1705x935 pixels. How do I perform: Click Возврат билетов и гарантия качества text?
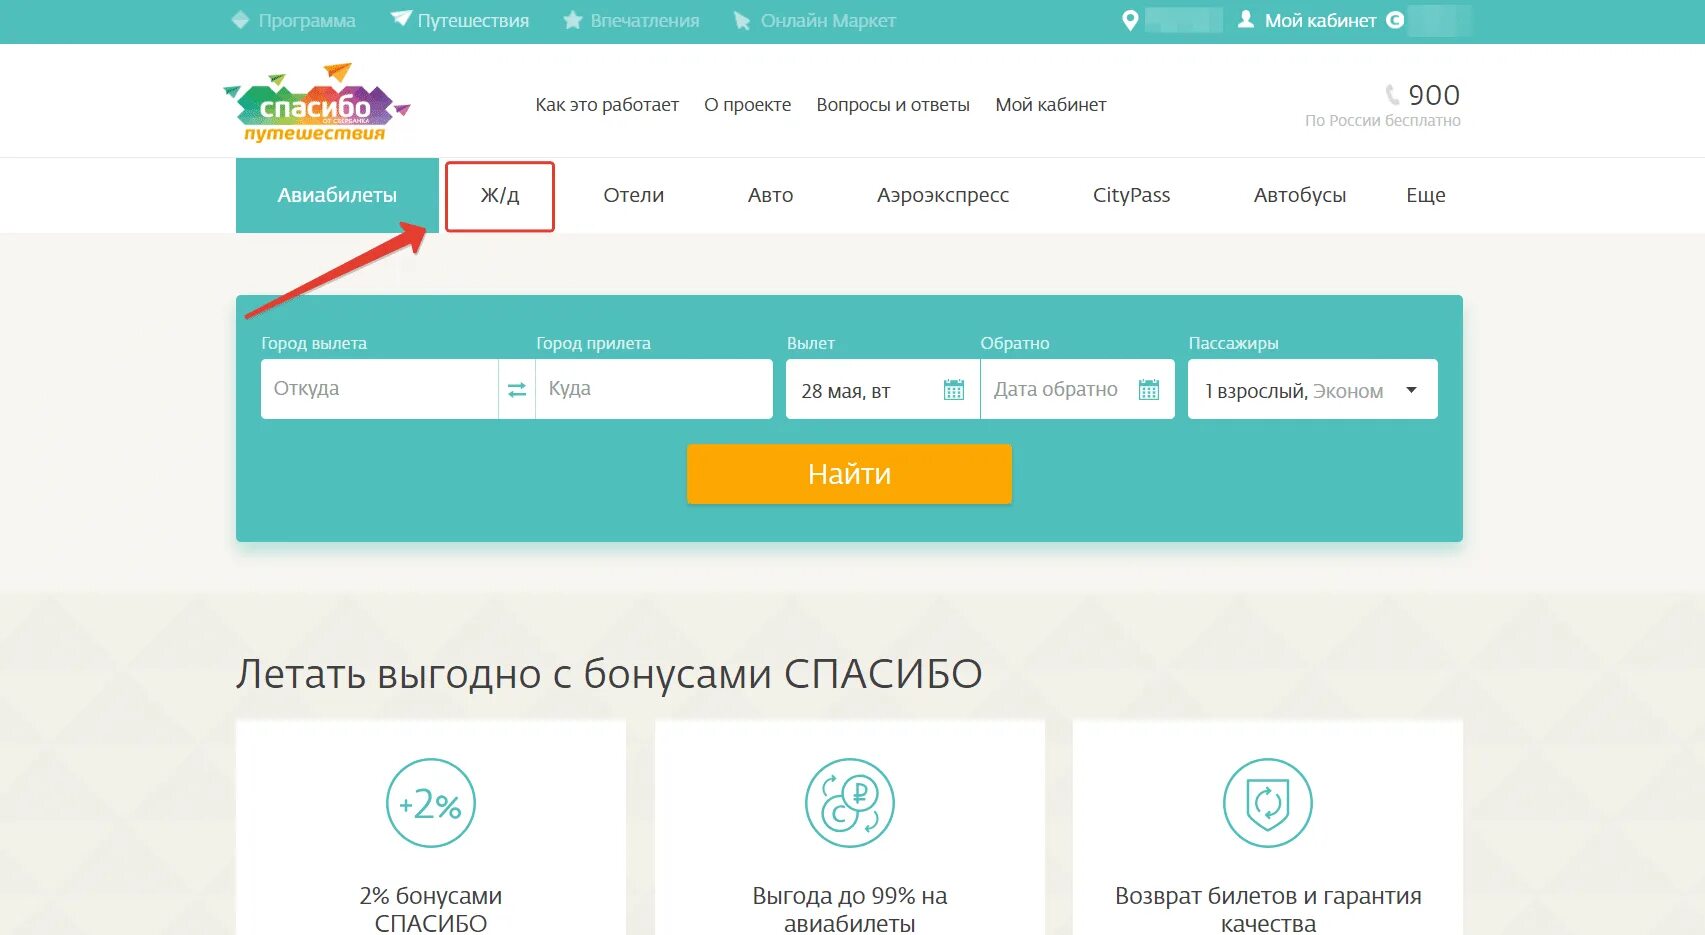click(1268, 909)
